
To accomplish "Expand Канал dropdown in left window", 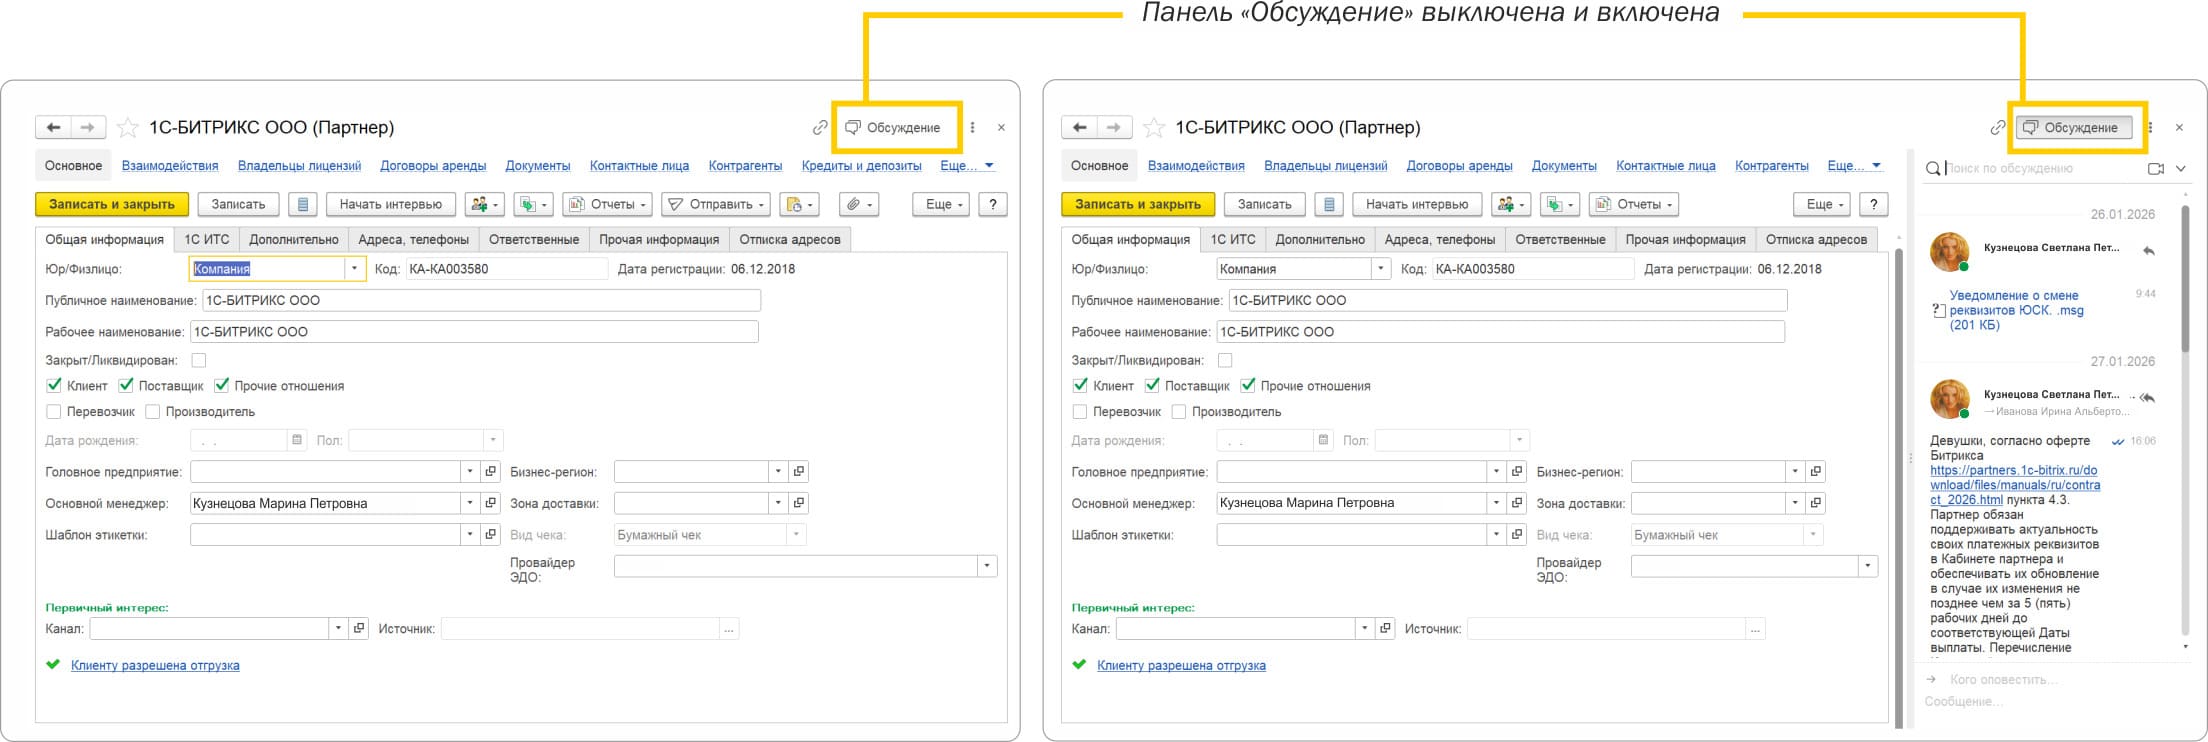I will 338,628.
